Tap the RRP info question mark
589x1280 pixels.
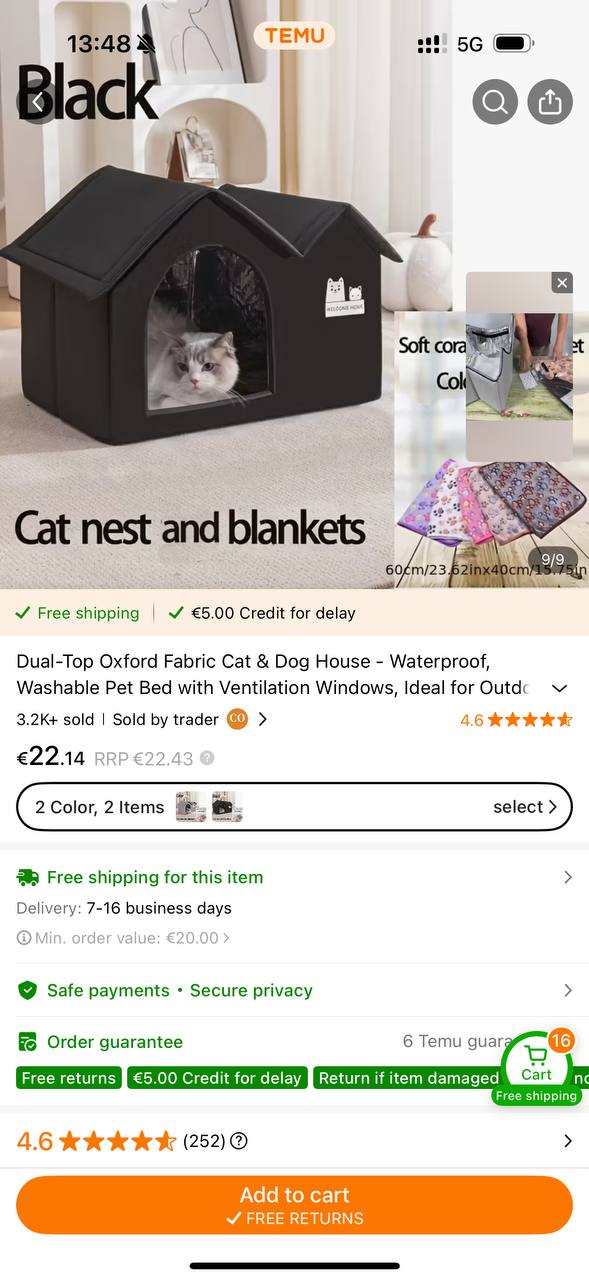tap(207, 758)
